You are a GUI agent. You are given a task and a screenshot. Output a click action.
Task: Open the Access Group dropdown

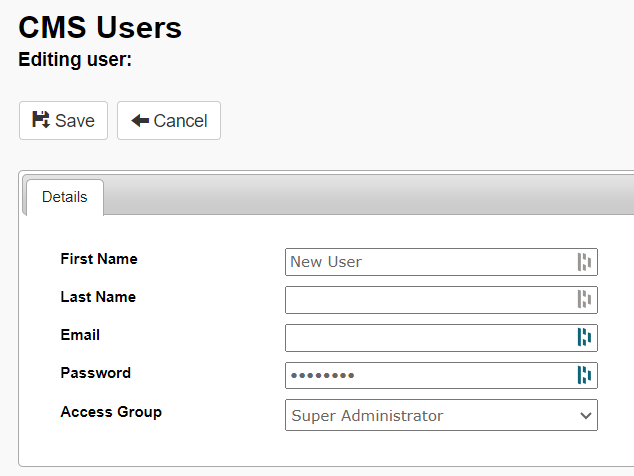click(441, 415)
